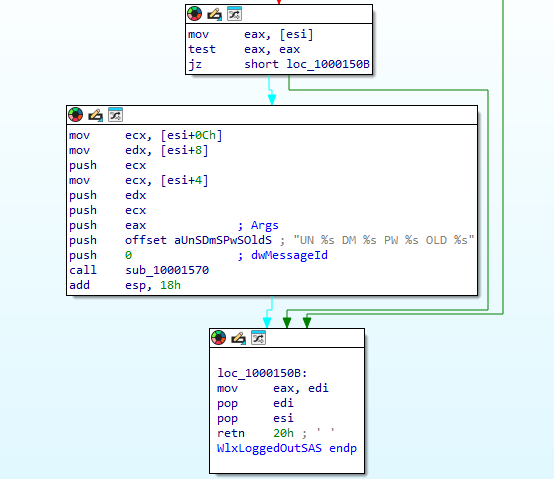Click the 'retn 20h' instruction
The width and height of the screenshot is (554, 479).
pos(255,433)
